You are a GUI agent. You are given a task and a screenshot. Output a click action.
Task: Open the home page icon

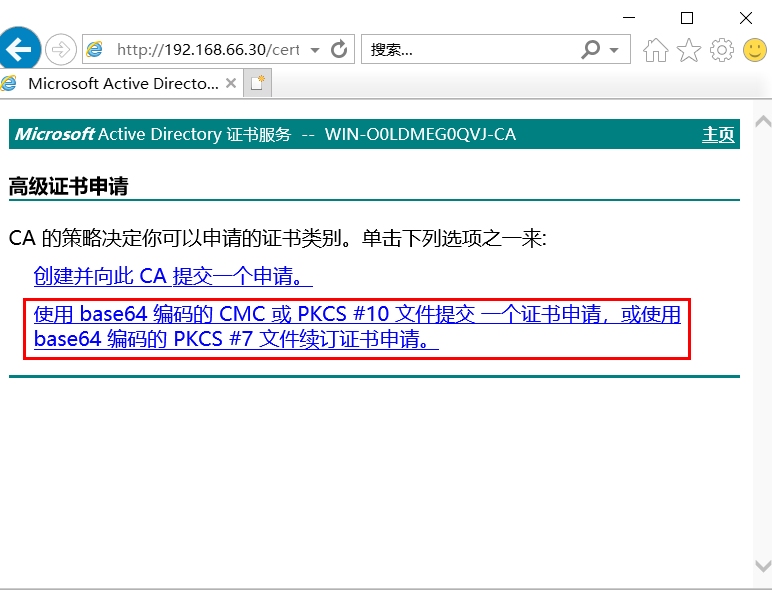tap(655, 50)
